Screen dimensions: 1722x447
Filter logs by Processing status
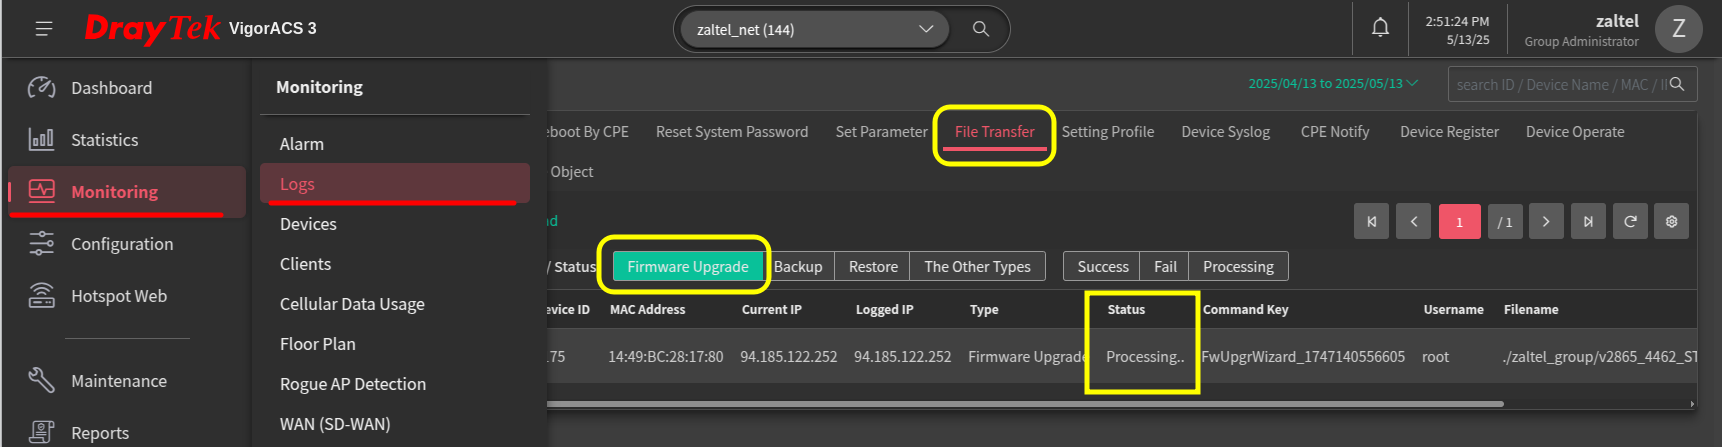1238,266
